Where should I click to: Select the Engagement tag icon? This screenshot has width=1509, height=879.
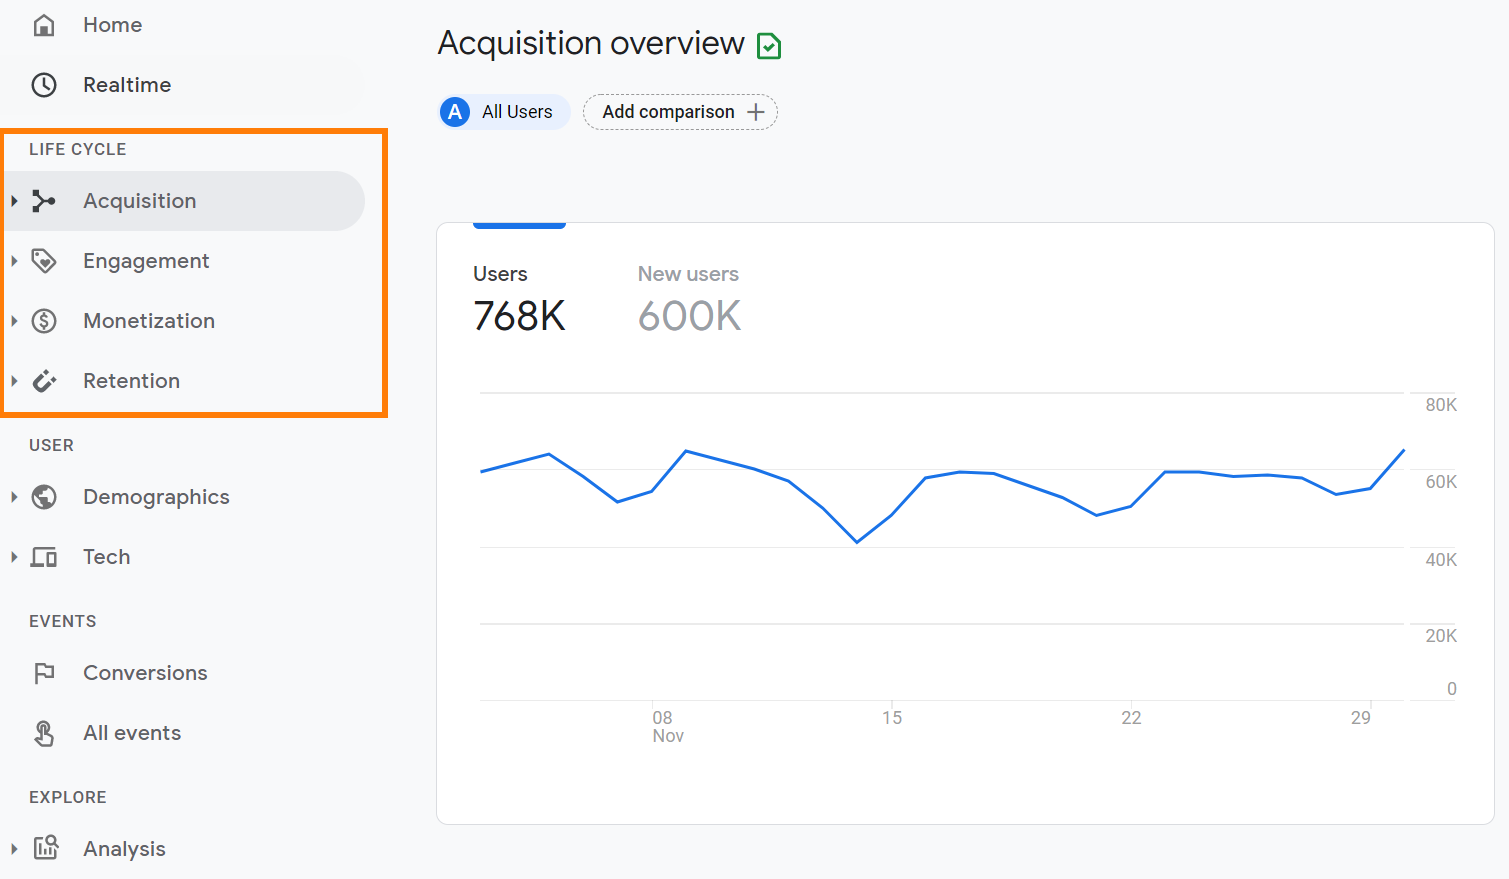(44, 261)
